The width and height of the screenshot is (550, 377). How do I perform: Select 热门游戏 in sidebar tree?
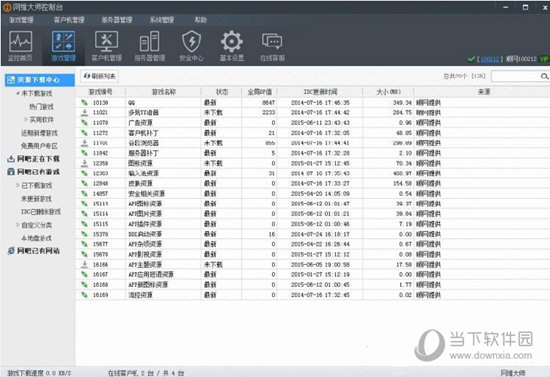click(x=41, y=107)
